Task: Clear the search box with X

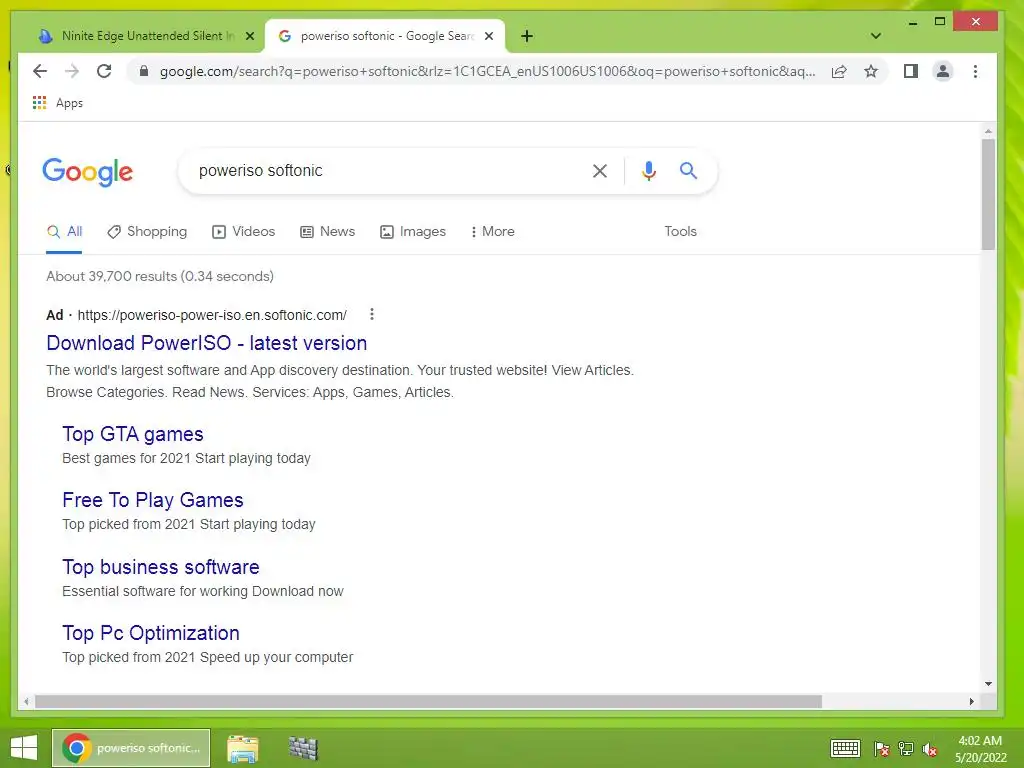Action: (x=600, y=171)
